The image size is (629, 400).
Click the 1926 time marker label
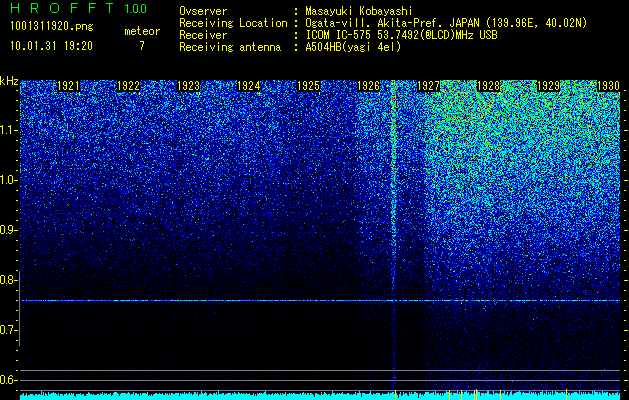[368, 86]
